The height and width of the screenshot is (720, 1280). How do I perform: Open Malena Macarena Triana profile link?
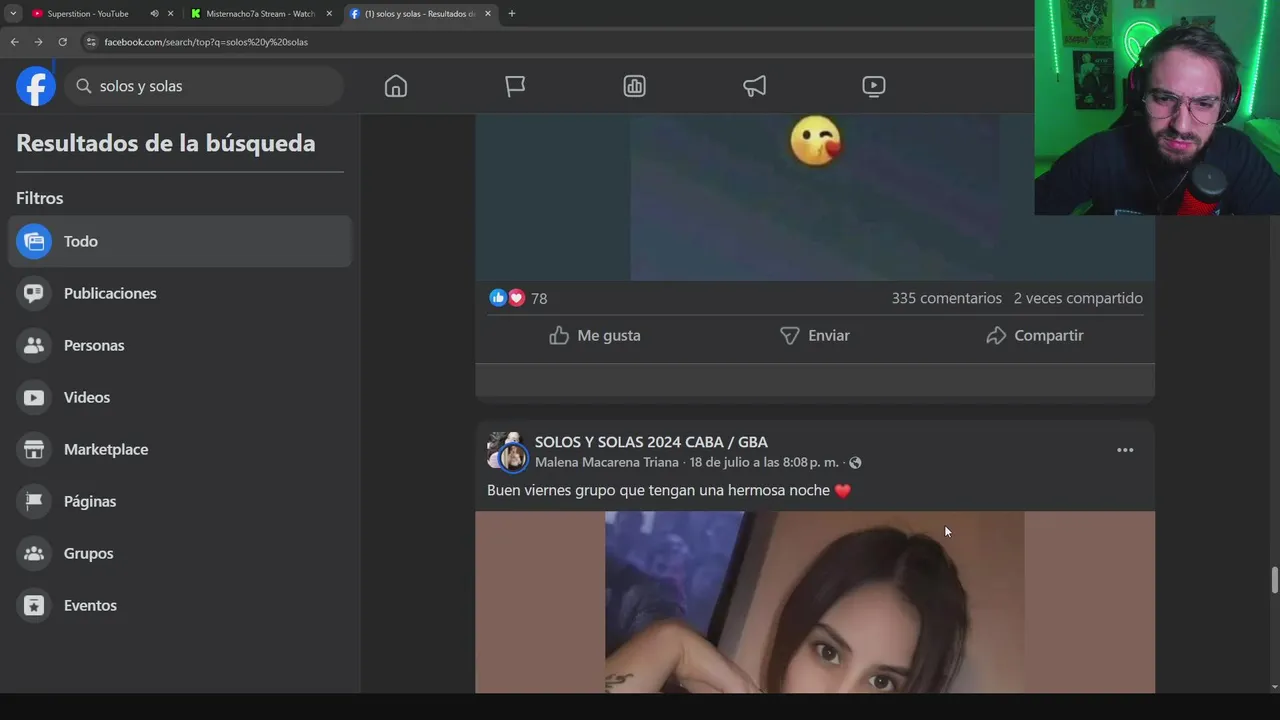[x=606, y=463]
